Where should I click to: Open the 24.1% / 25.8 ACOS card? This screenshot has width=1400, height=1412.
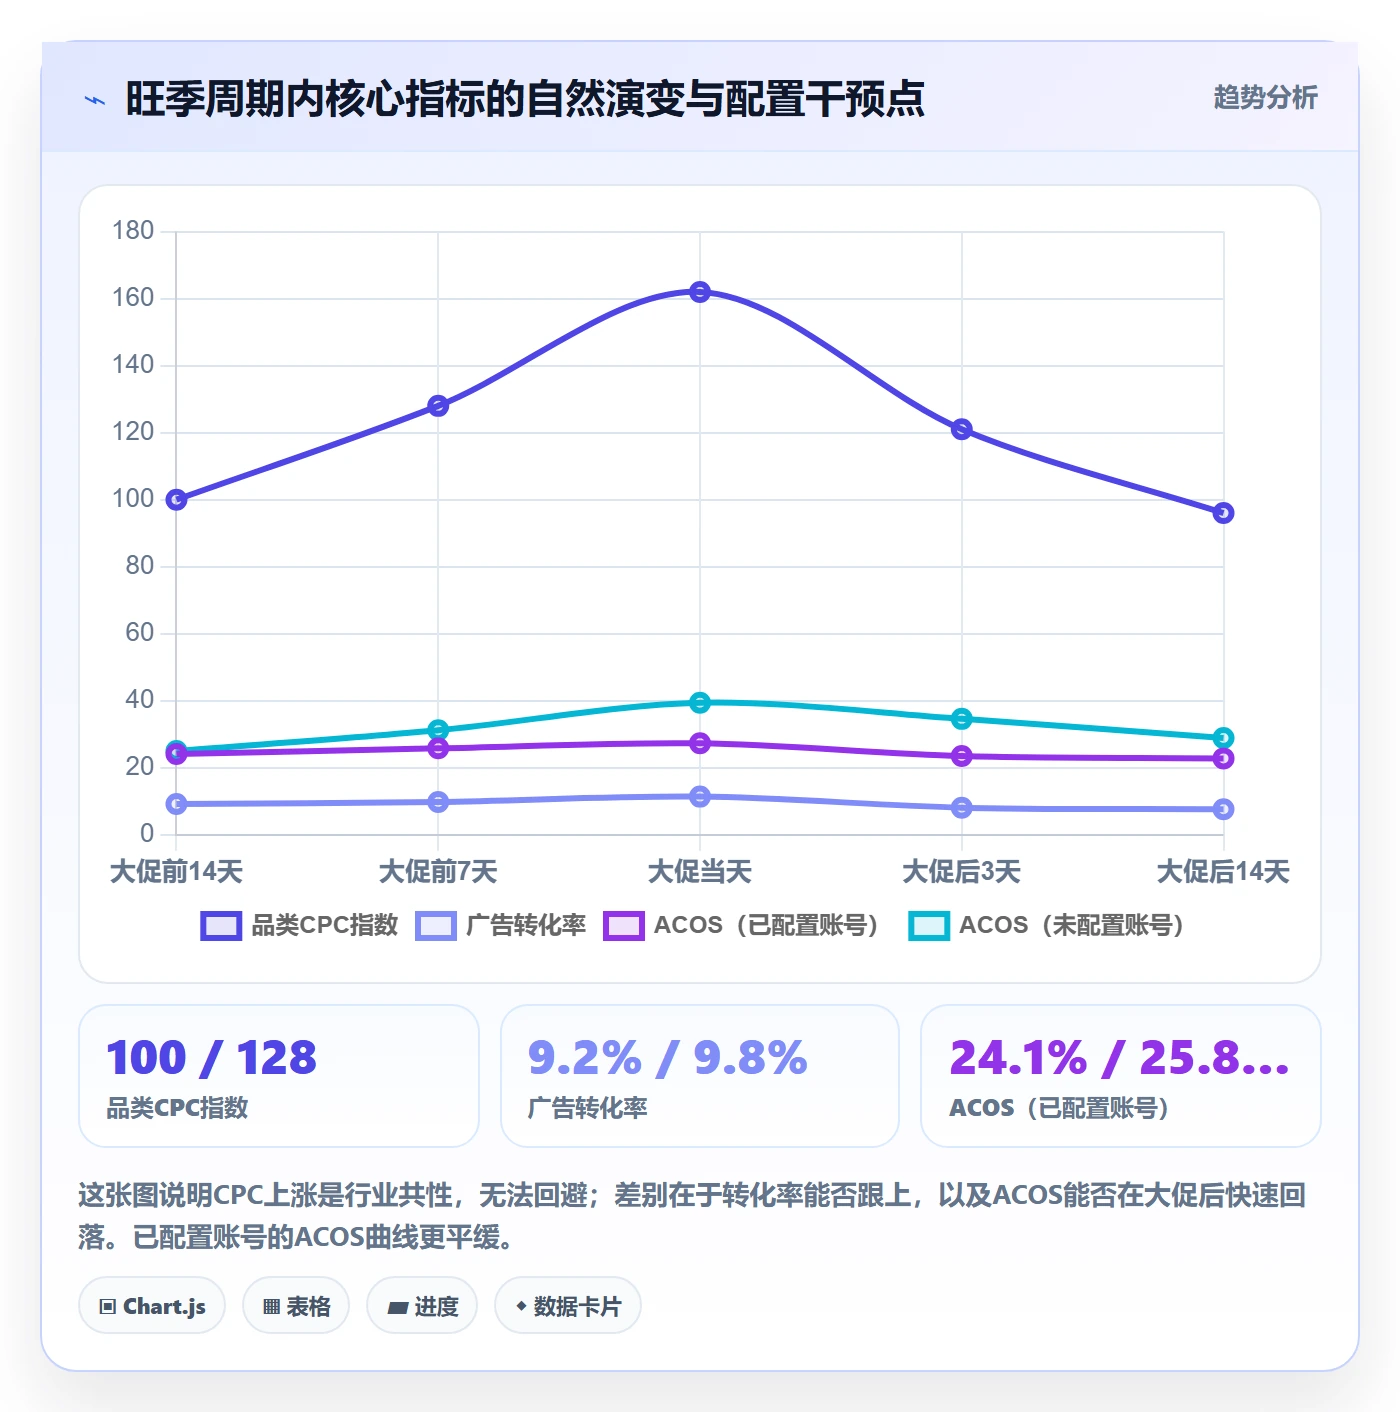(1121, 1076)
